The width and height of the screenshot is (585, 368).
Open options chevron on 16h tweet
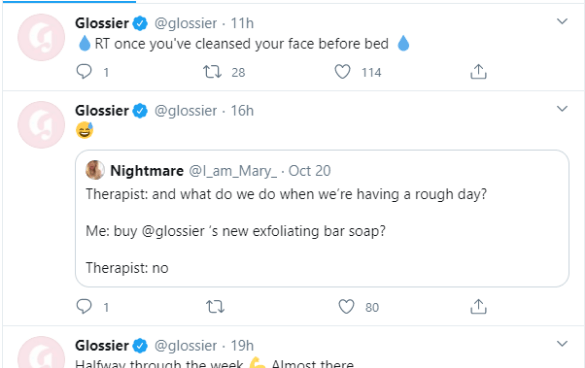562,109
